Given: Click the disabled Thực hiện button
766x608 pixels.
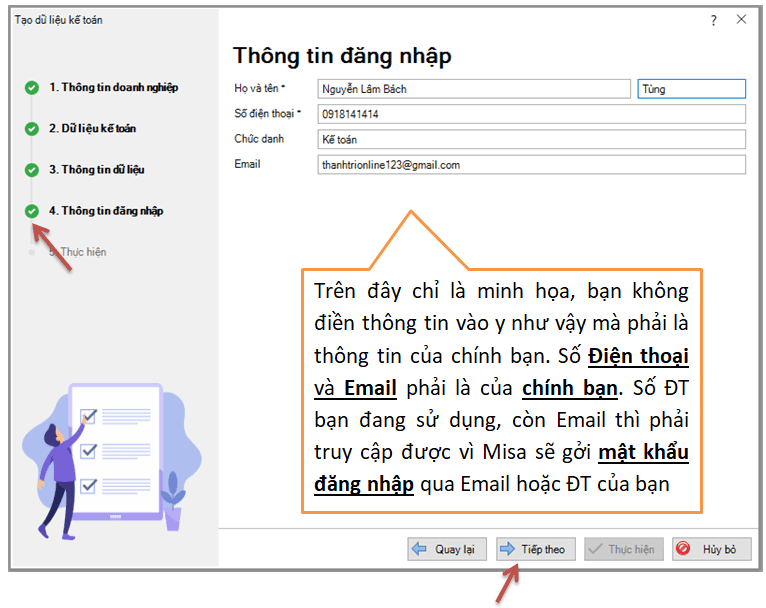Looking at the screenshot, I should 622,549.
